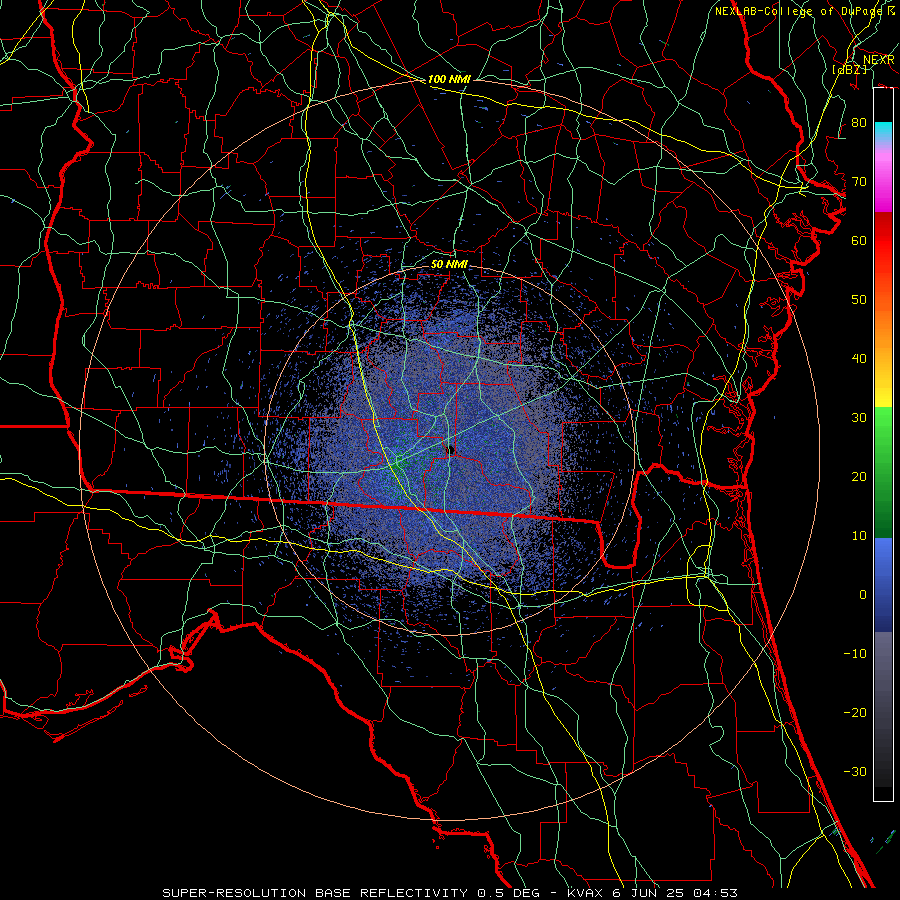Viewport: 900px width, 900px height.
Task: Click the -10 value on the color scale
Action: (855, 654)
